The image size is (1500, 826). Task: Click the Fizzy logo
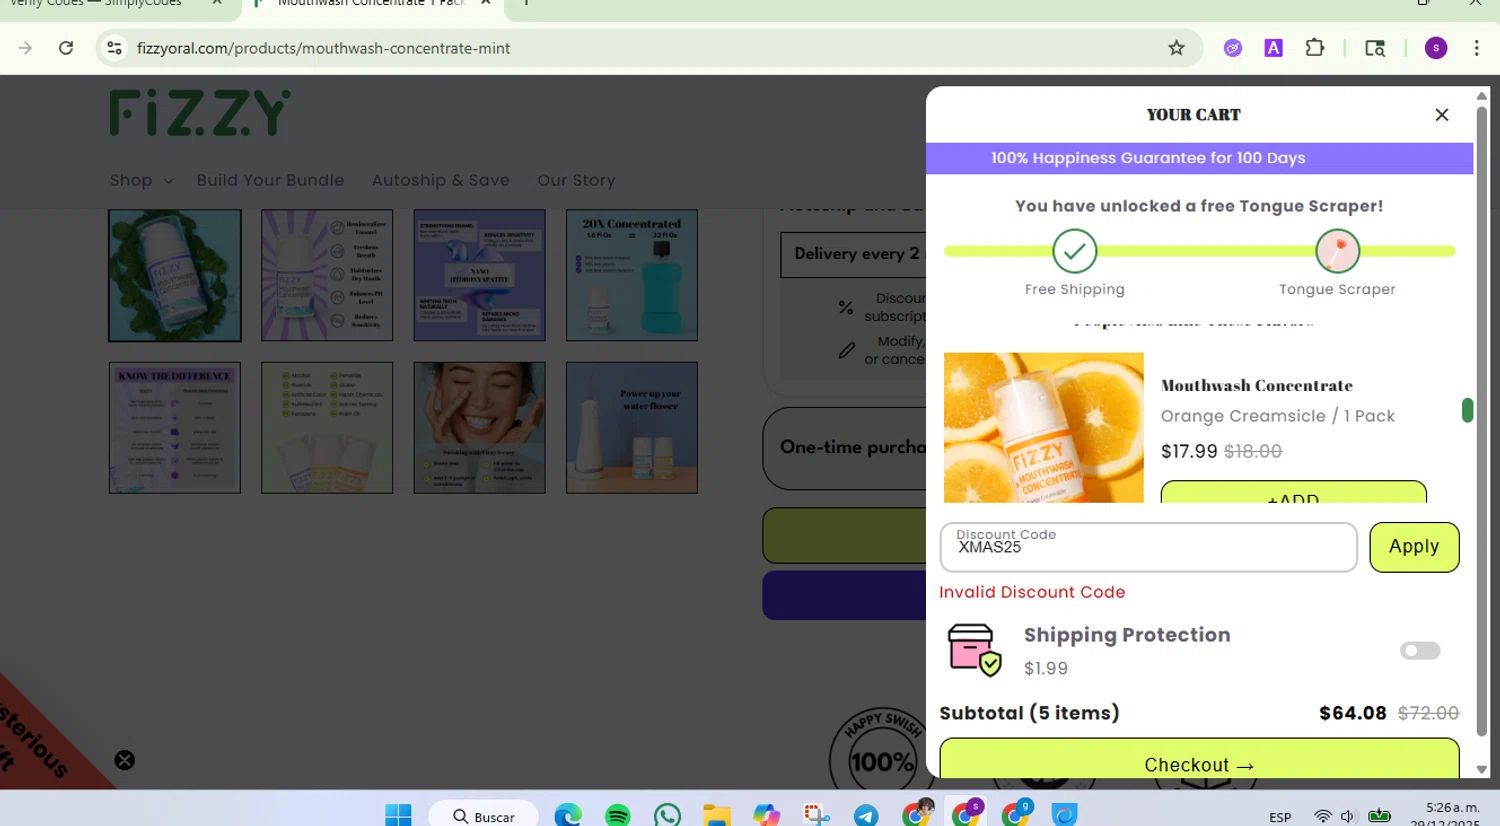point(200,113)
